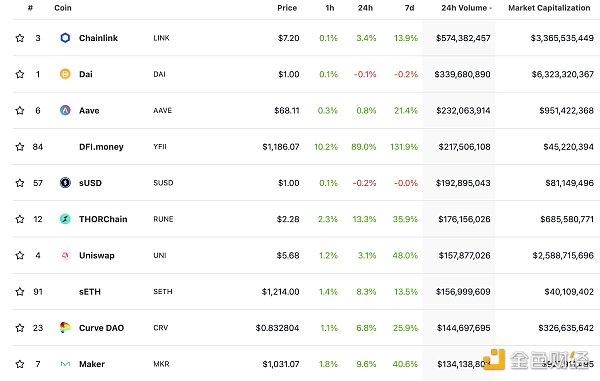Click sUSD market cap $81,149,496
This screenshot has width=600, height=381.
(570, 183)
